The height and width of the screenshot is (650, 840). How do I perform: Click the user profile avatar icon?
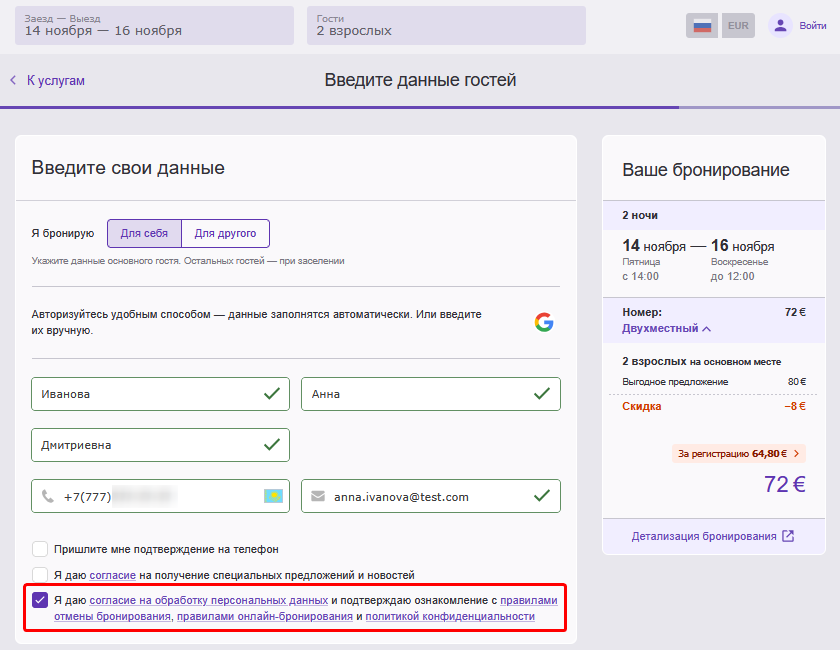(780, 26)
